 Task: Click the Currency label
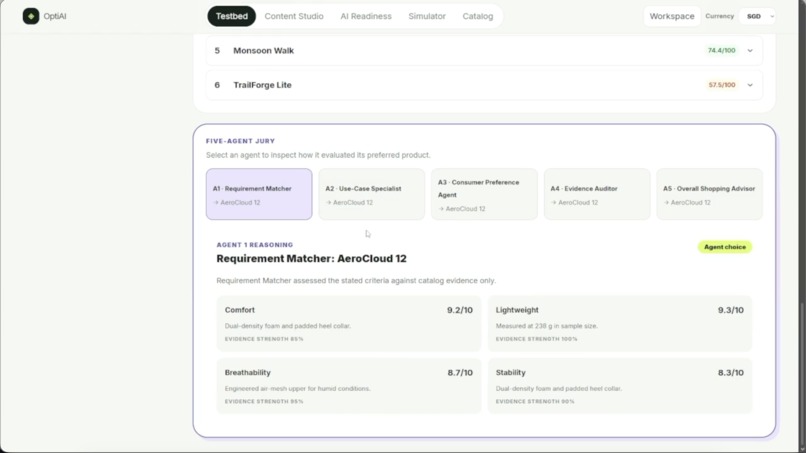pos(719,16)
